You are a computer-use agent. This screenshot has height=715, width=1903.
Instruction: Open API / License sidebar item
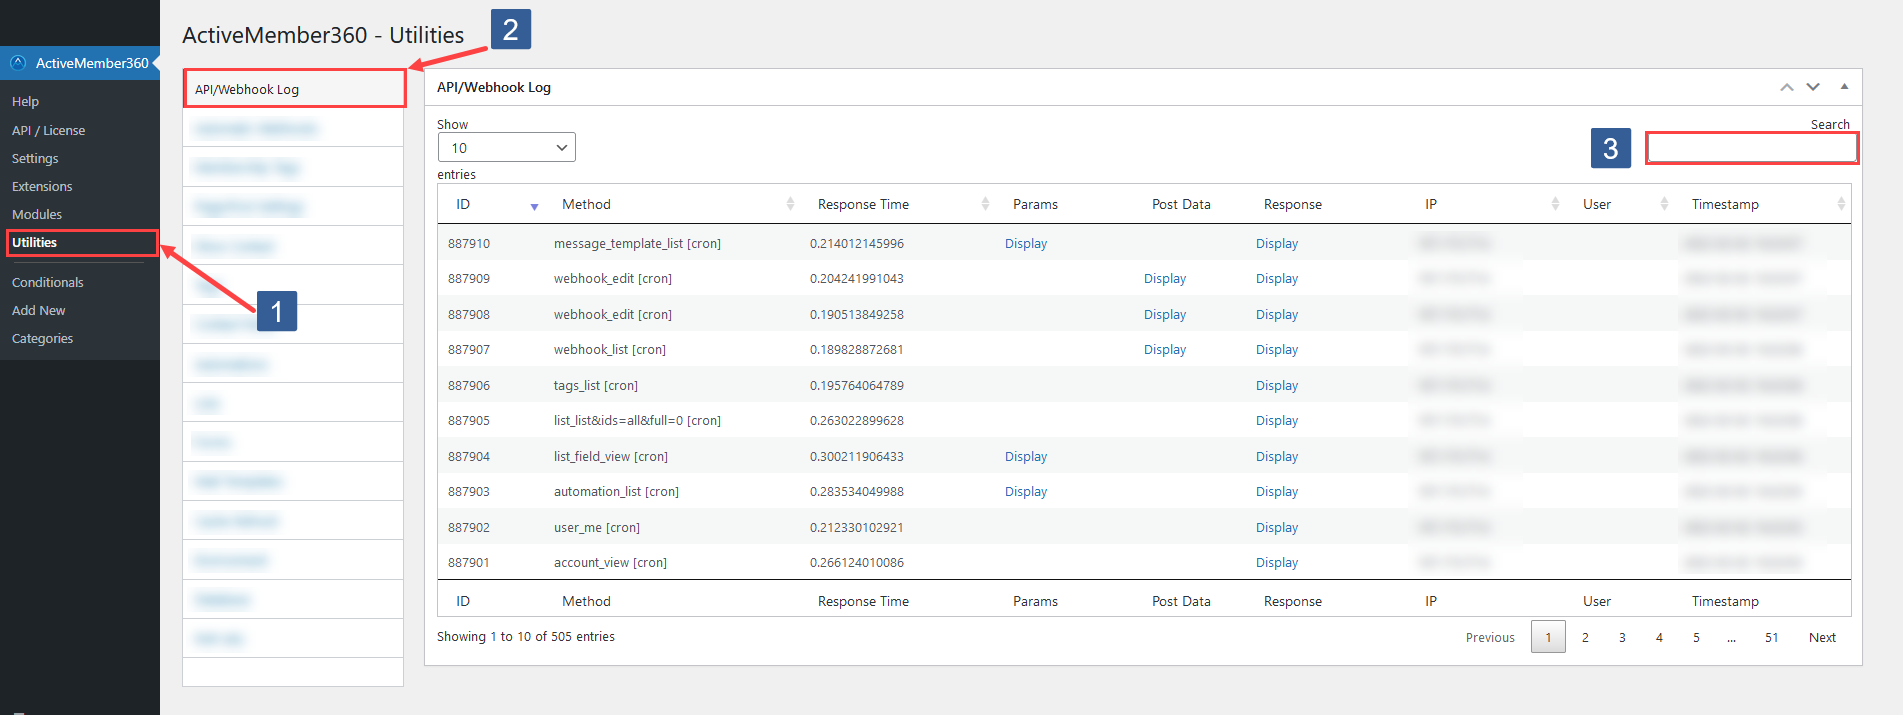[x=48, y=130]
